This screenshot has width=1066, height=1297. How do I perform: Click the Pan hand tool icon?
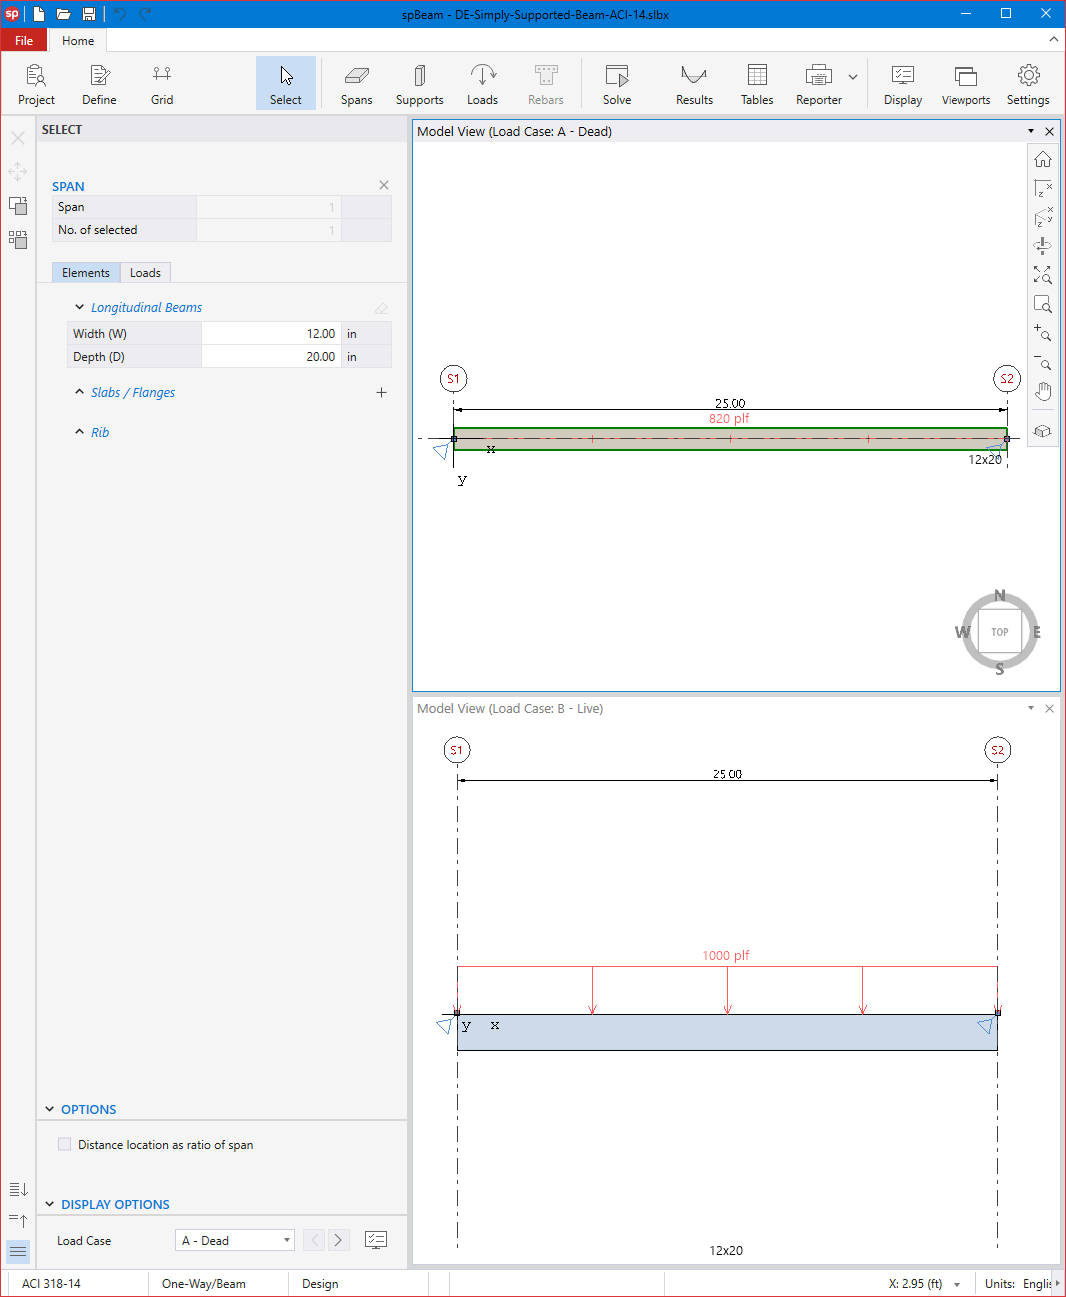pyautogui.click(x=1043, y=391)
